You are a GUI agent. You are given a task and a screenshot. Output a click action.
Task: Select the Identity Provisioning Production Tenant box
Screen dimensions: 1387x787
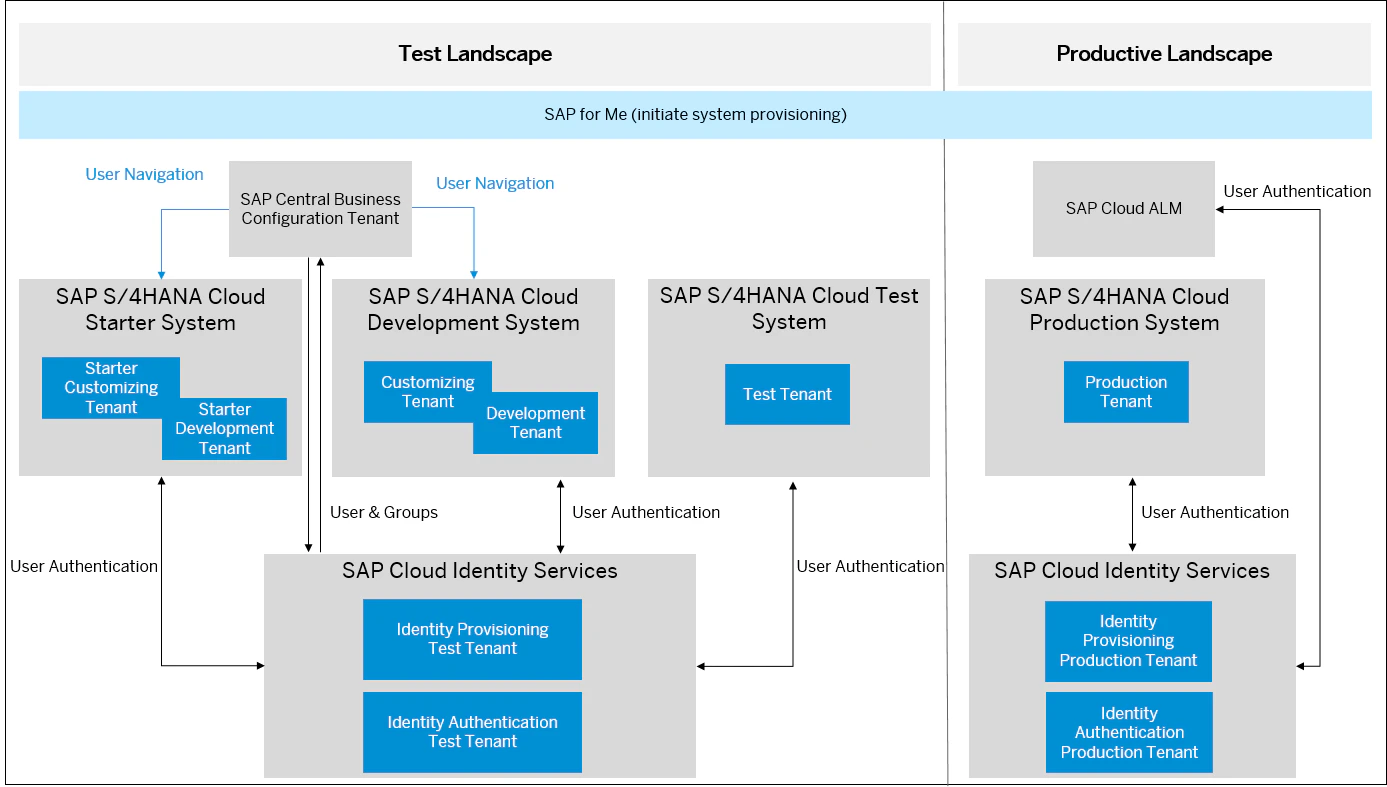(x=1128, y=641)
